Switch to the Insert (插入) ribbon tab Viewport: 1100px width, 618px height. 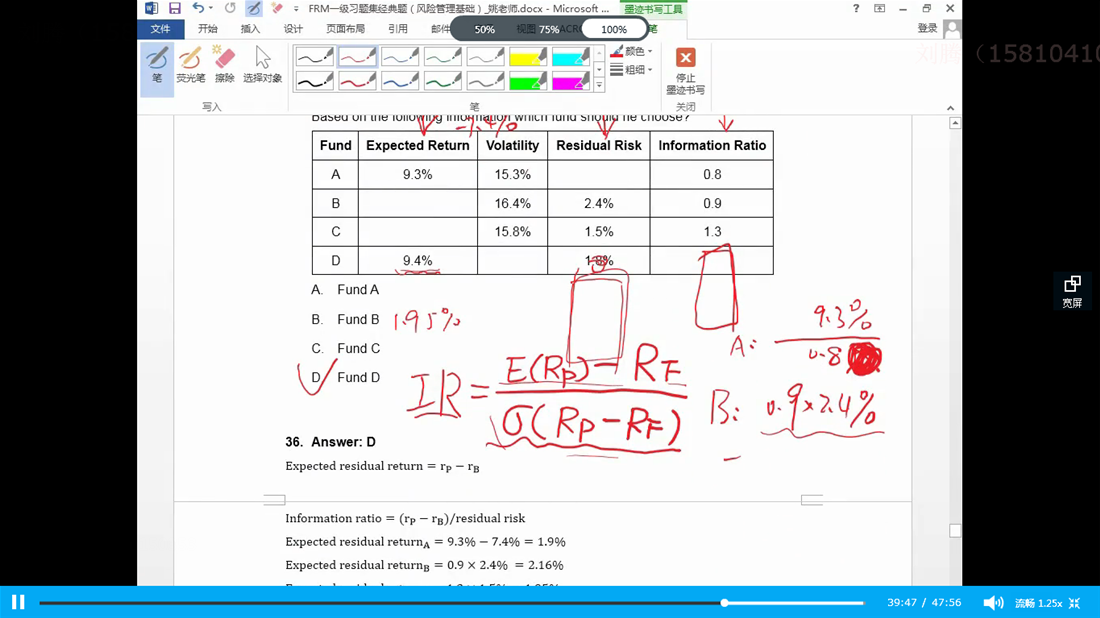(x=250, y=29)
